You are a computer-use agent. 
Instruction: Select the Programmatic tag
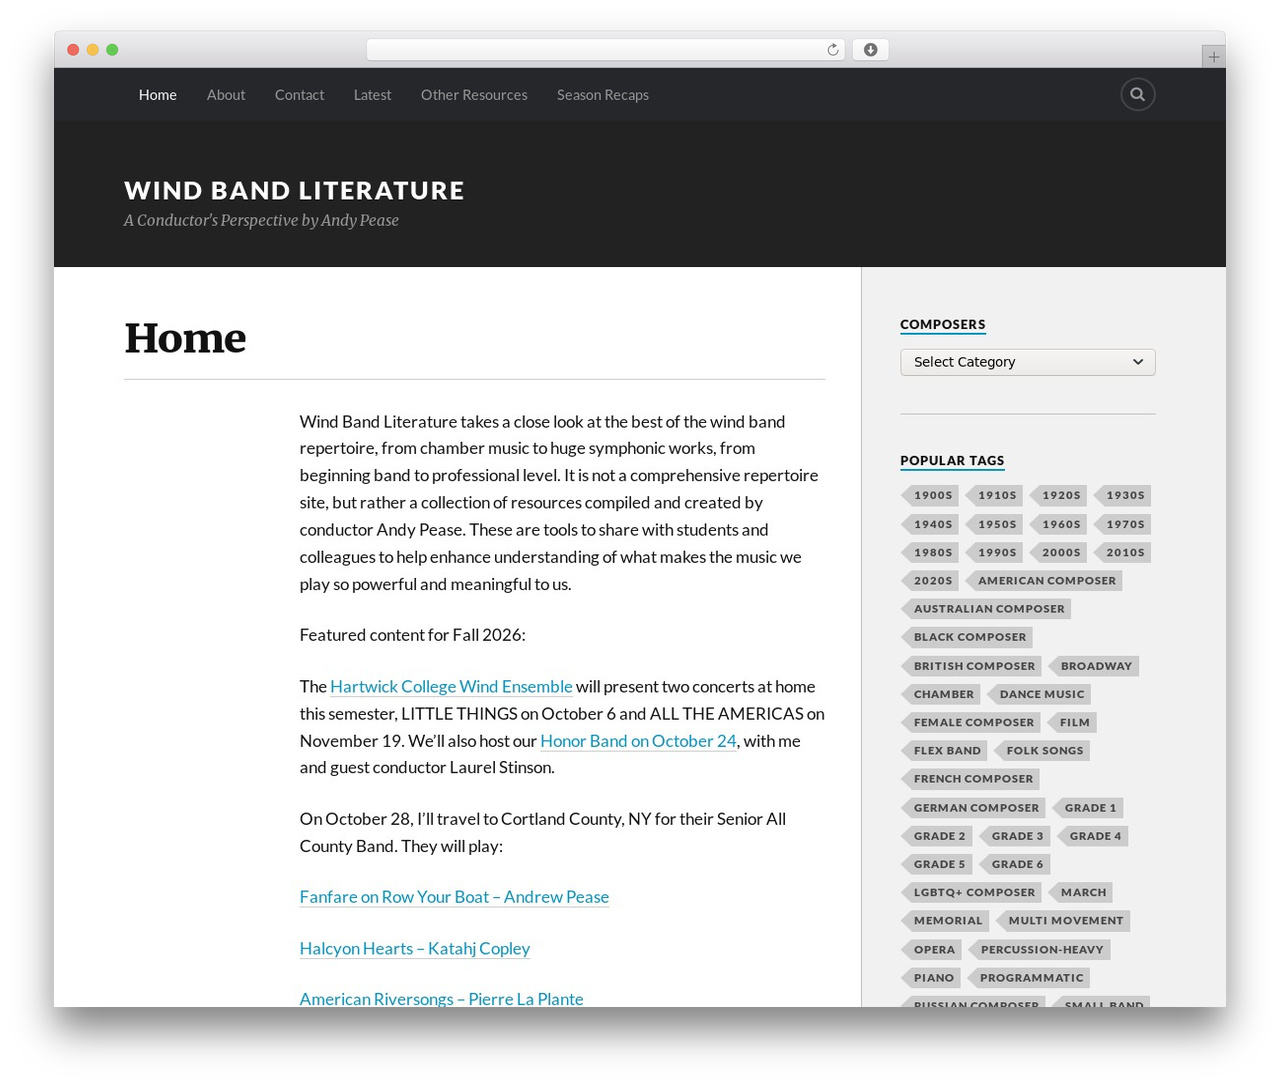(1028, 978)
